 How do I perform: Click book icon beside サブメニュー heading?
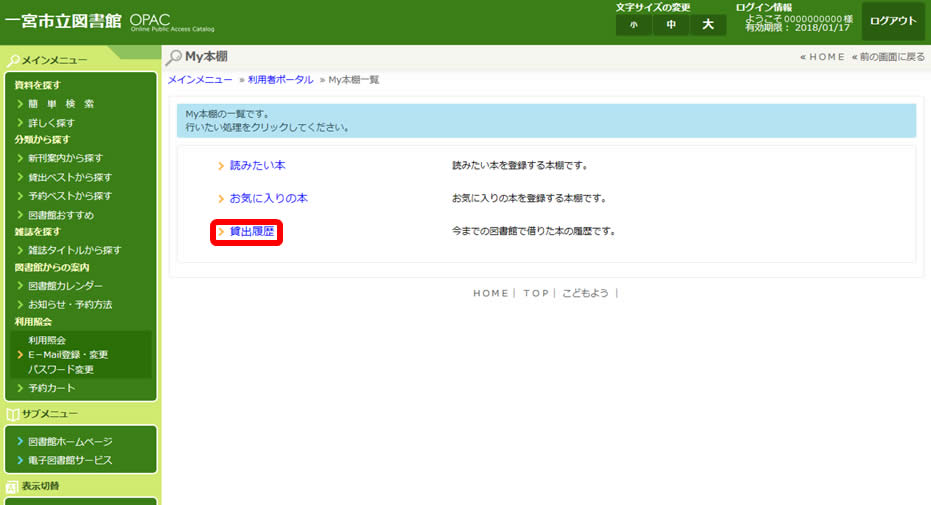pyautogui.click(x=12, y=414)
